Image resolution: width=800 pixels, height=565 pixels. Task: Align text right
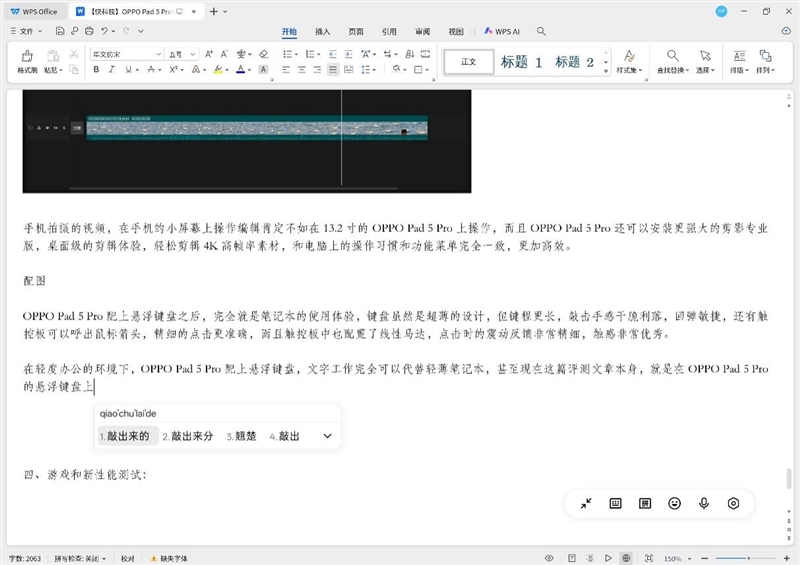317,69
